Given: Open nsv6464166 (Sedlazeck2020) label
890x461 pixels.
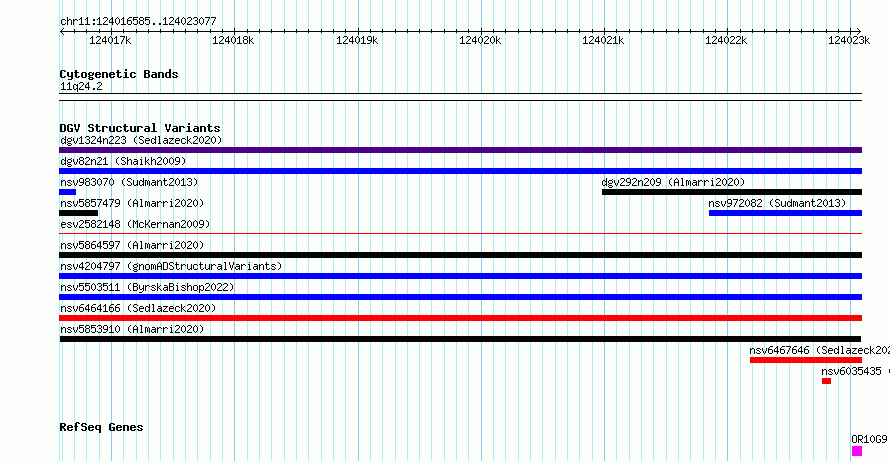Looking at the screenshot, I should (x=138, y=308).
